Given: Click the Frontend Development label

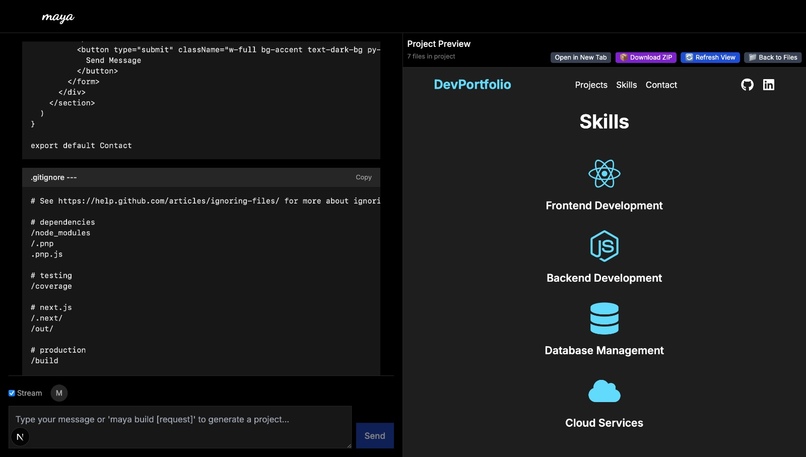Looking at the screenshot, I should coord(604,206).
